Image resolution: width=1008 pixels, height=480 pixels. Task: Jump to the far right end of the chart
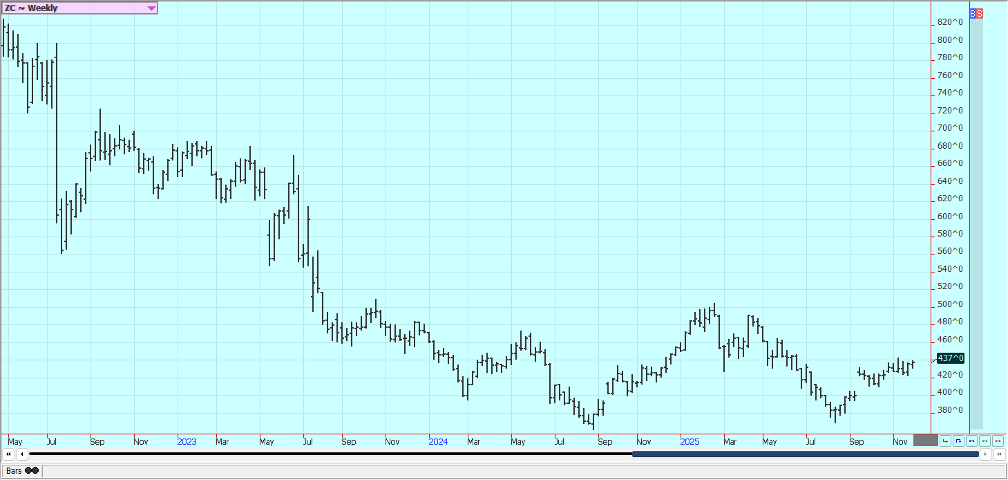point(998,454)
